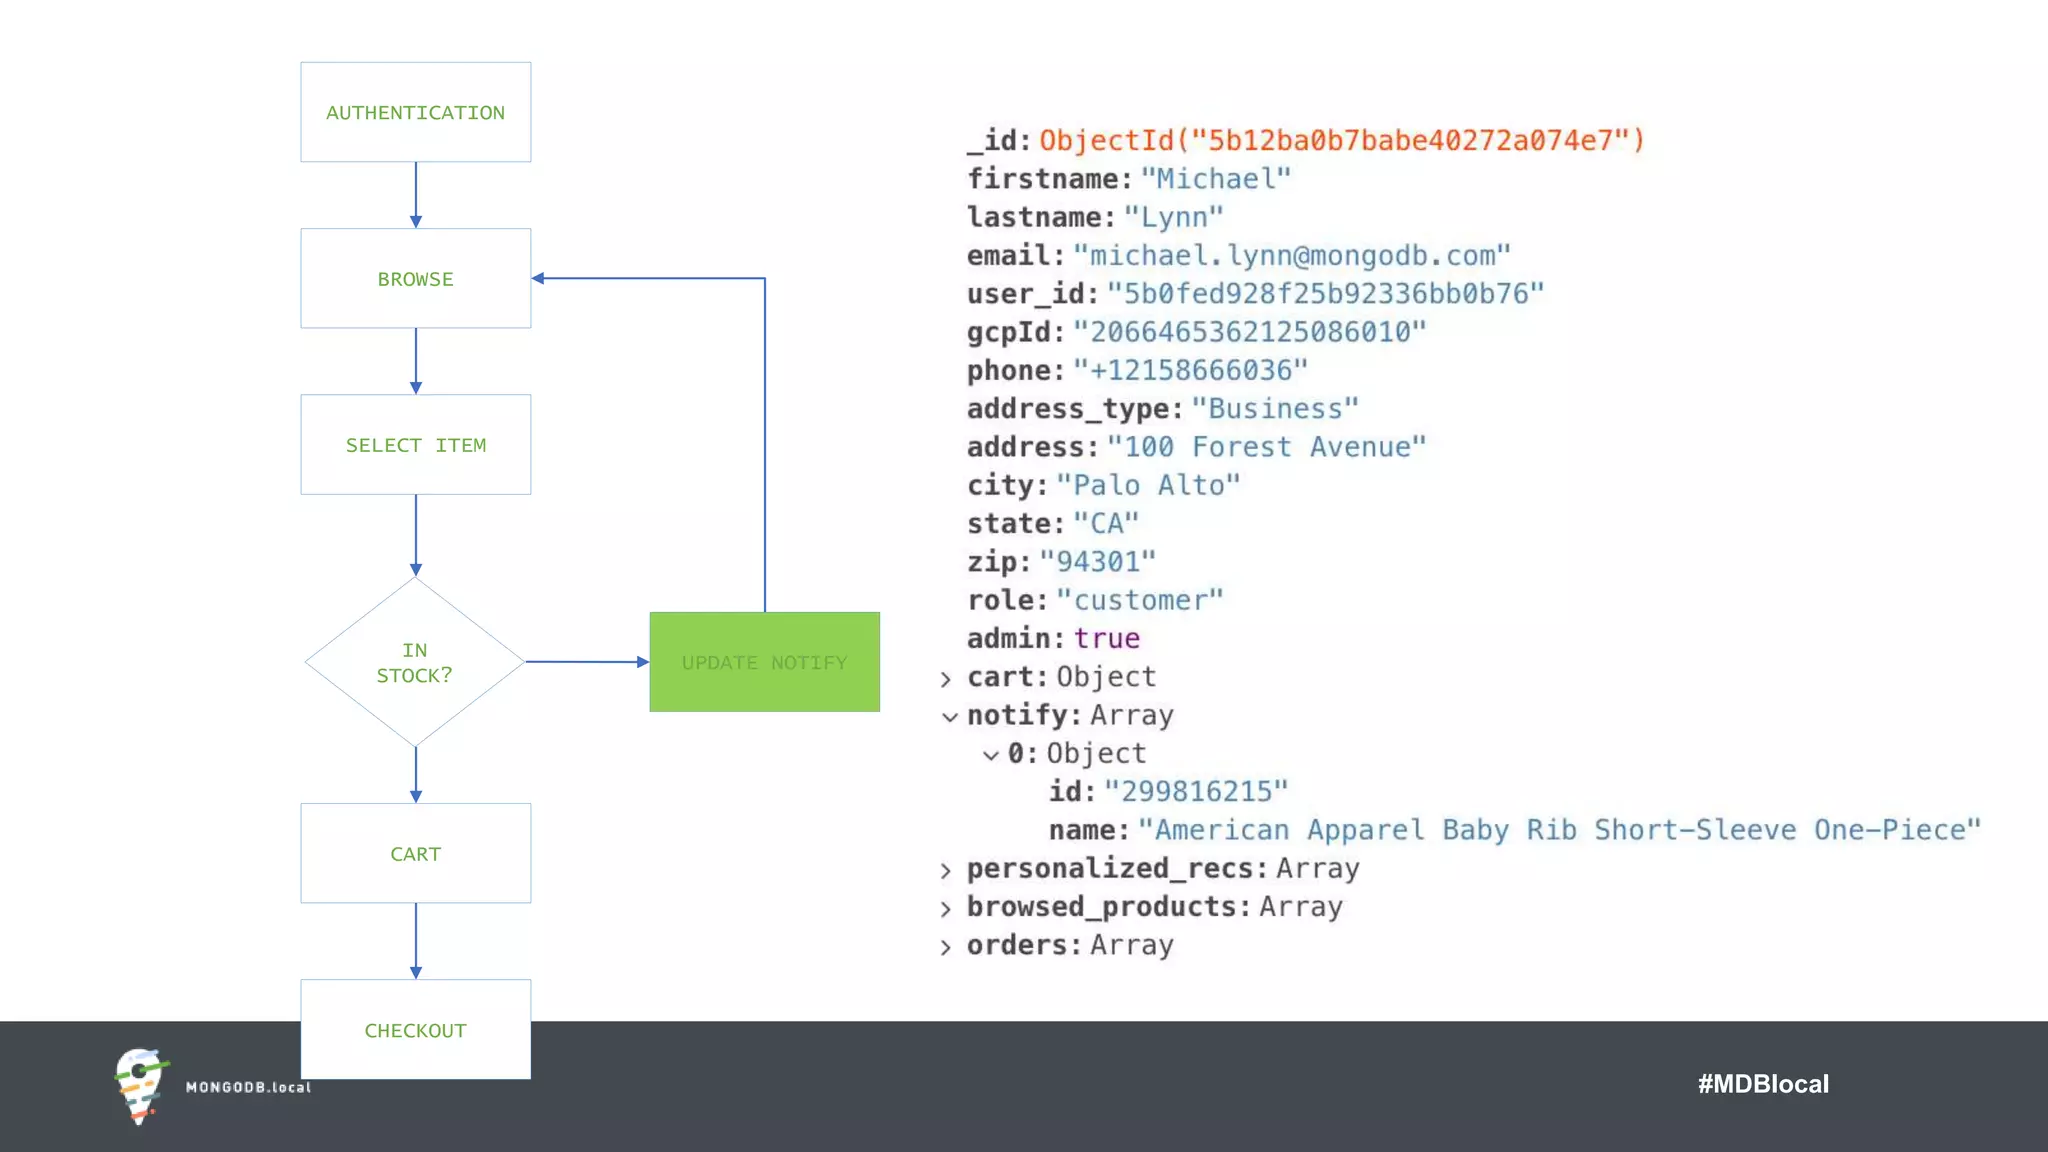Click the SELECT ITEM box
The height and width of the screenshot is (1152, 2048).
pyautogui.click(x=415, y=444)
